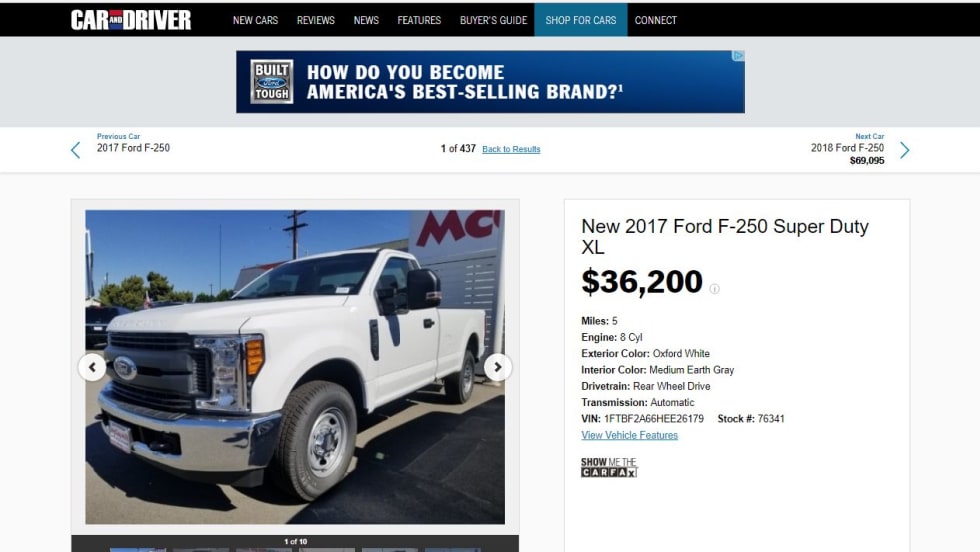The width and height of the screenshot is (980, 552).
Task: Open the Connect menu item
Action: [656, 20]
